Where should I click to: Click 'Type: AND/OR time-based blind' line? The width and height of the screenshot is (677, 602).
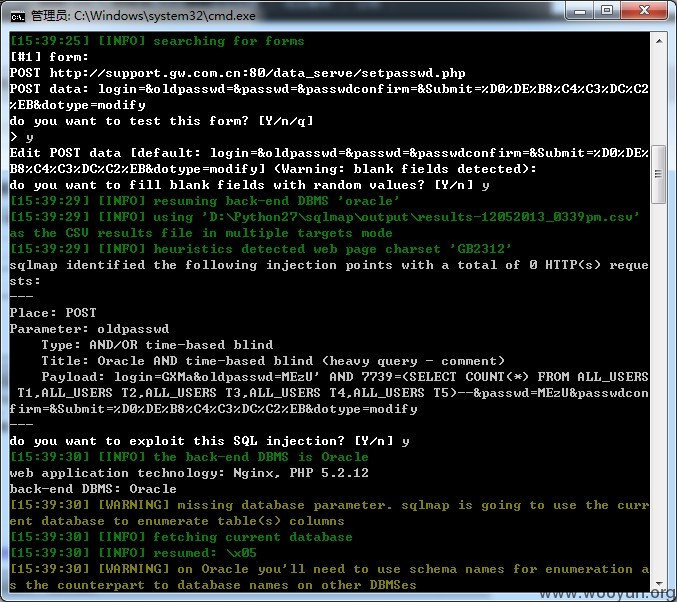[x=157, y=345]
